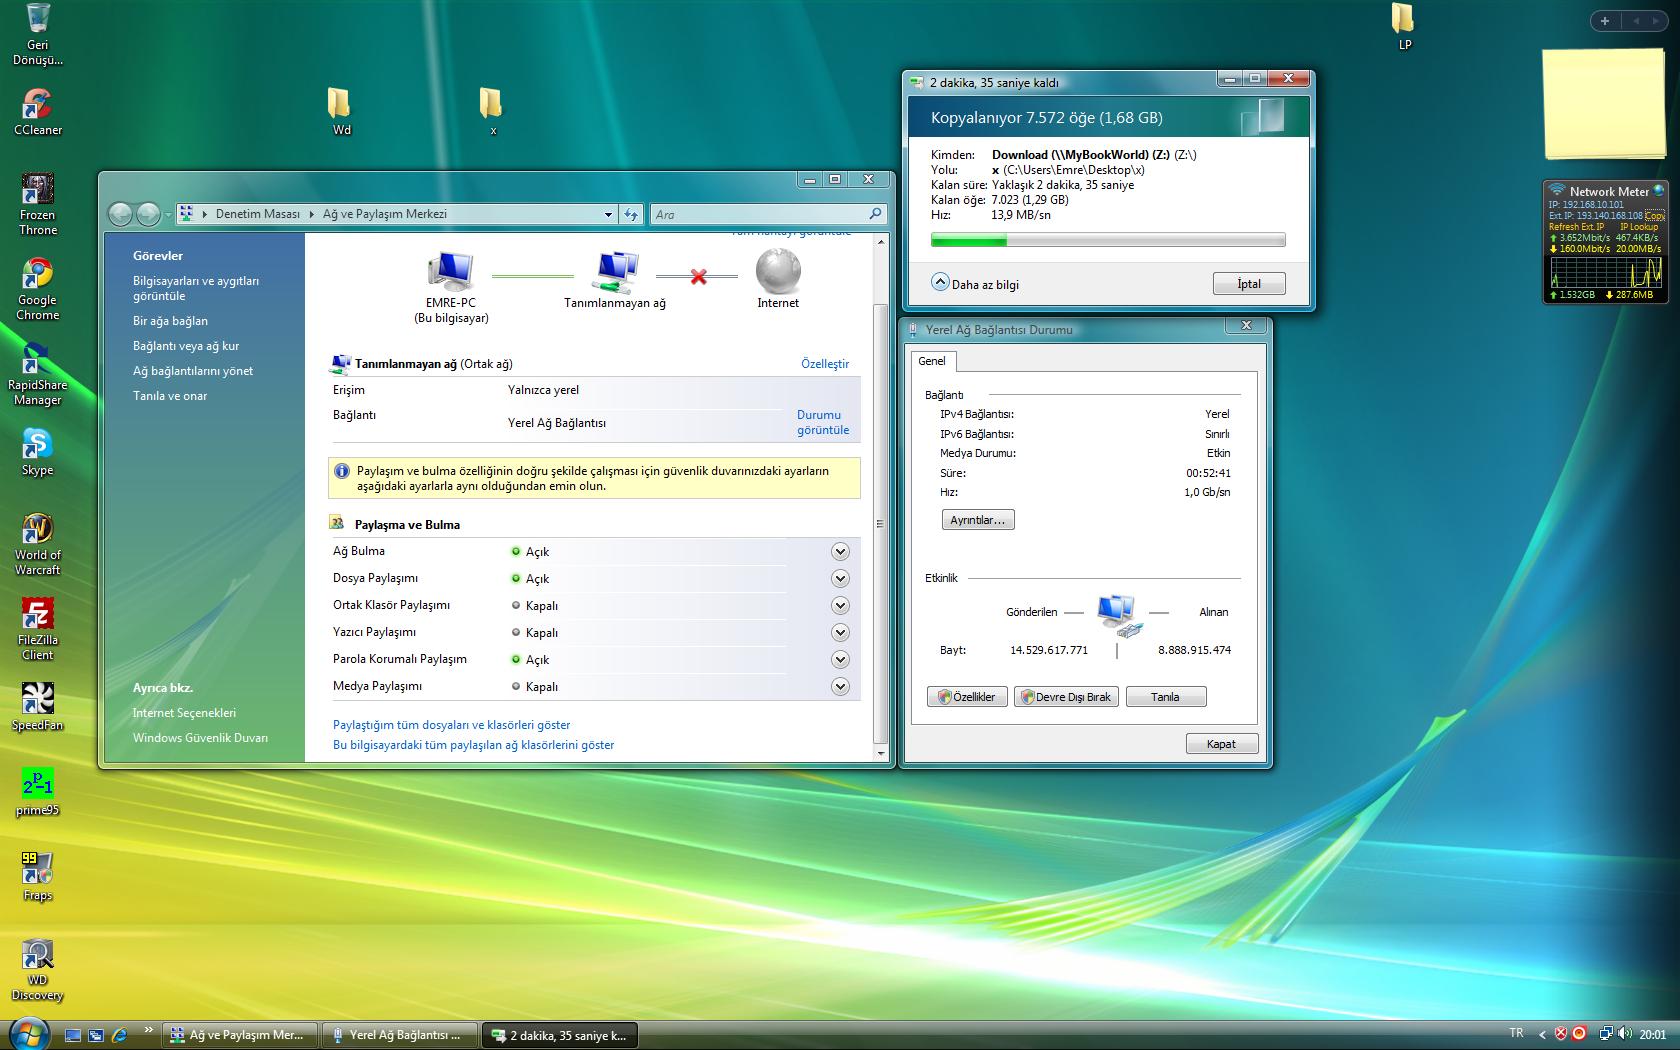Select the x folder on desktop
Screen dimensions: 1680x1050
click(491, 111)
